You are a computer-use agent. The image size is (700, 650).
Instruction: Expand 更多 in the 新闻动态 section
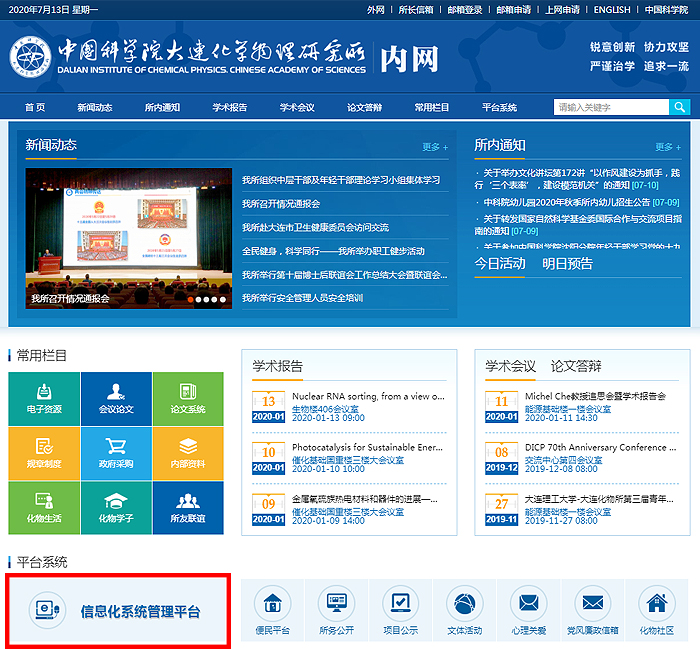pyautogui.click(x=435, y=147)
